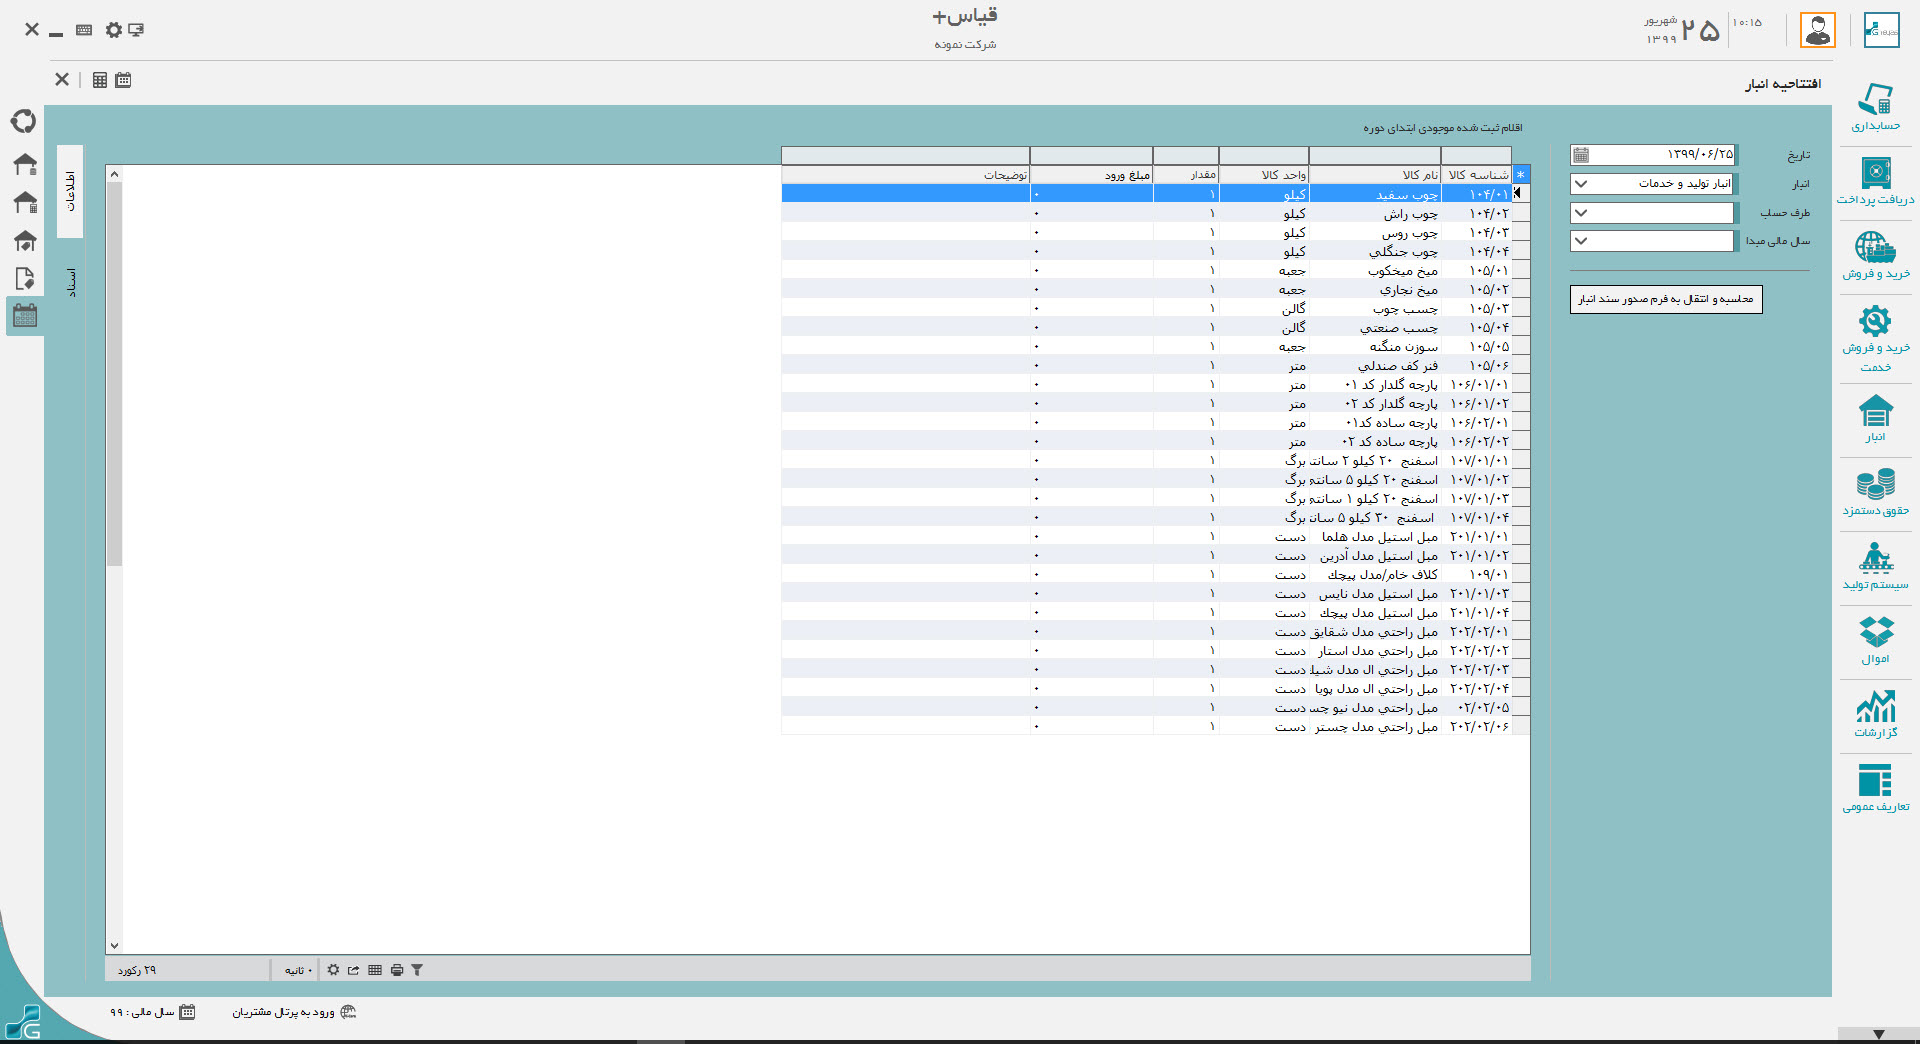Open date picker beside تاریخ field
The width and height of the screenshot is (1920, 1044).
click(x=1581, y=155)
